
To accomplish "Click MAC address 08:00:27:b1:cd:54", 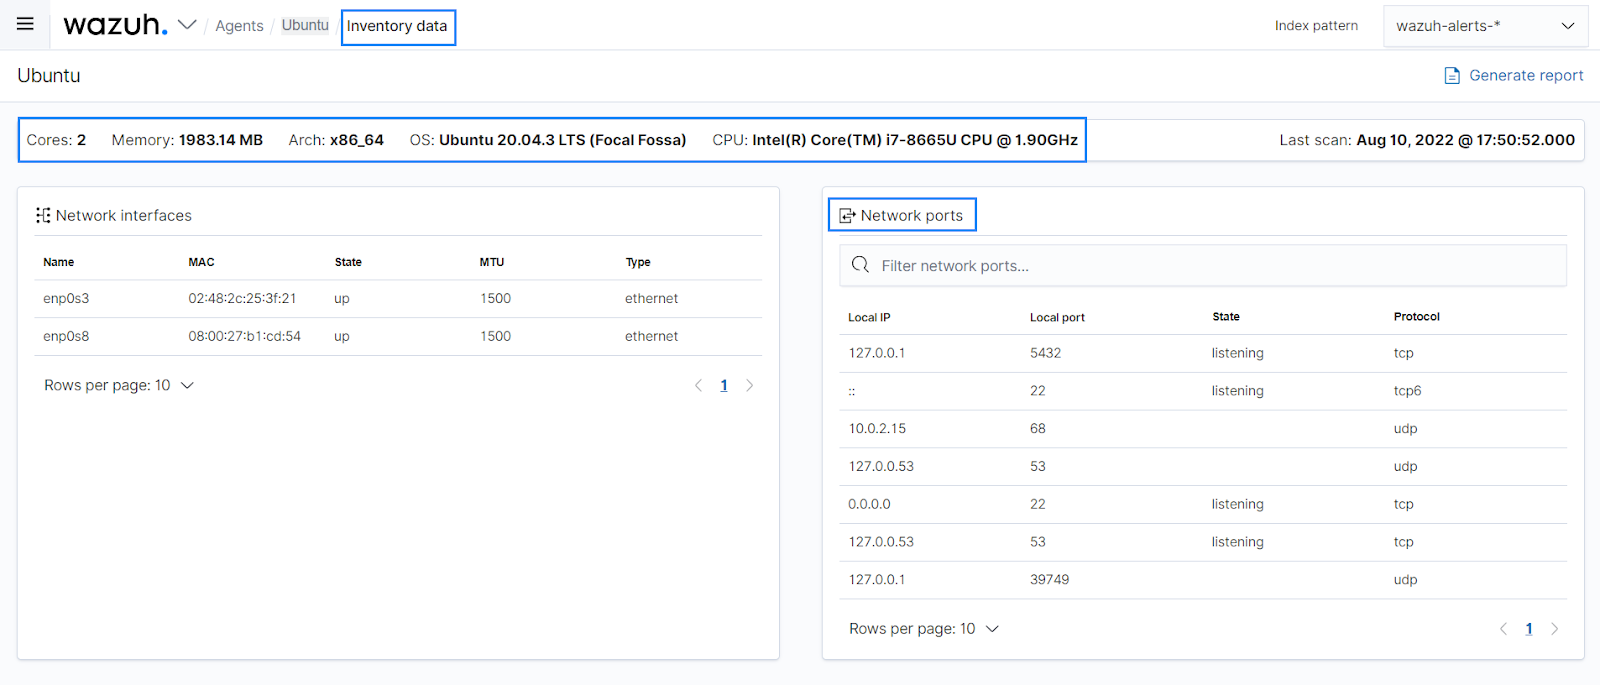I will [x=245, y=336].
